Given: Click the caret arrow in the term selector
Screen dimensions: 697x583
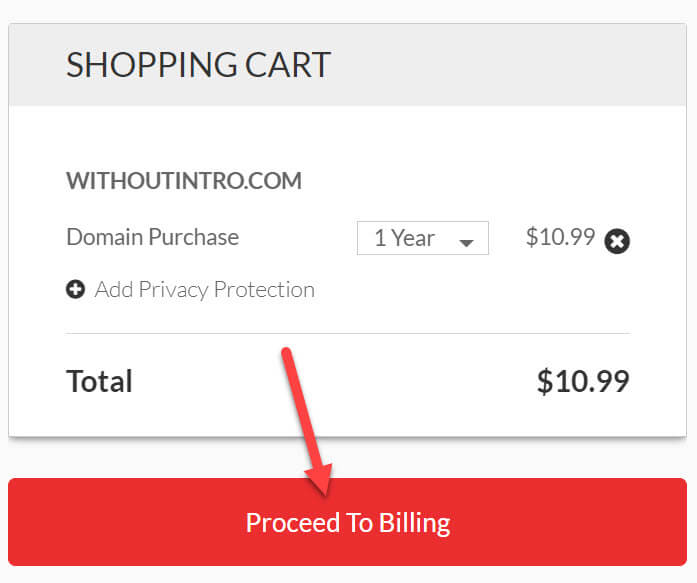Looking at the screenshot, I should click(465, 242).
